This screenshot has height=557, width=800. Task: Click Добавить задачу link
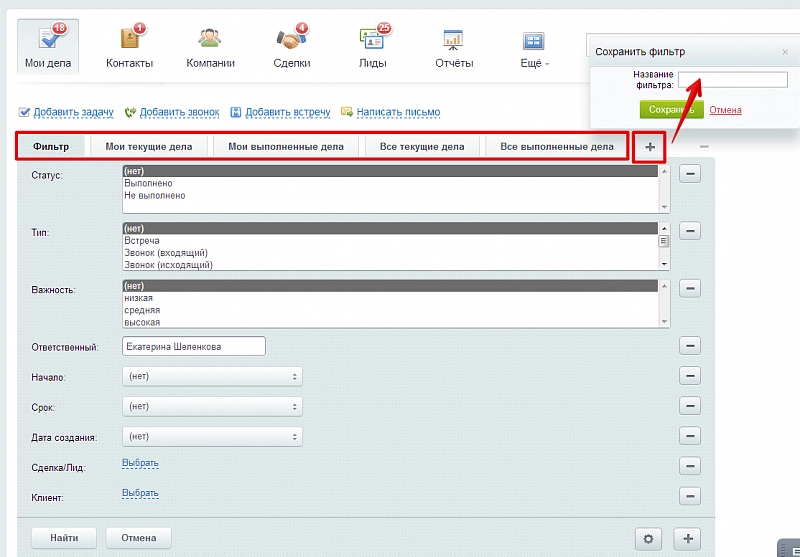(73, 112)
